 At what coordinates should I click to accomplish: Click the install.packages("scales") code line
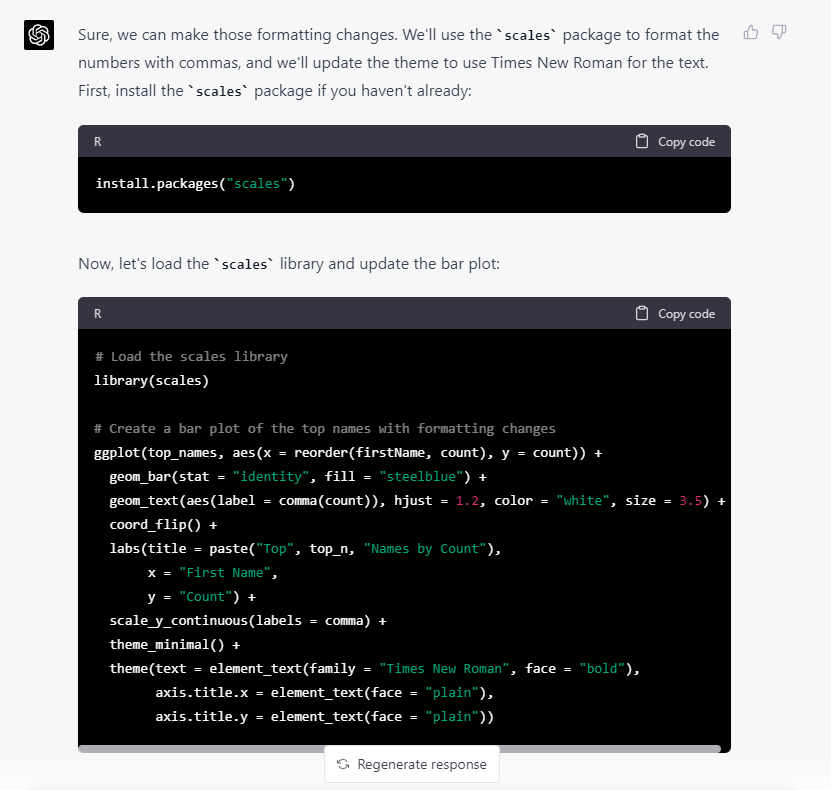point(195,184)
